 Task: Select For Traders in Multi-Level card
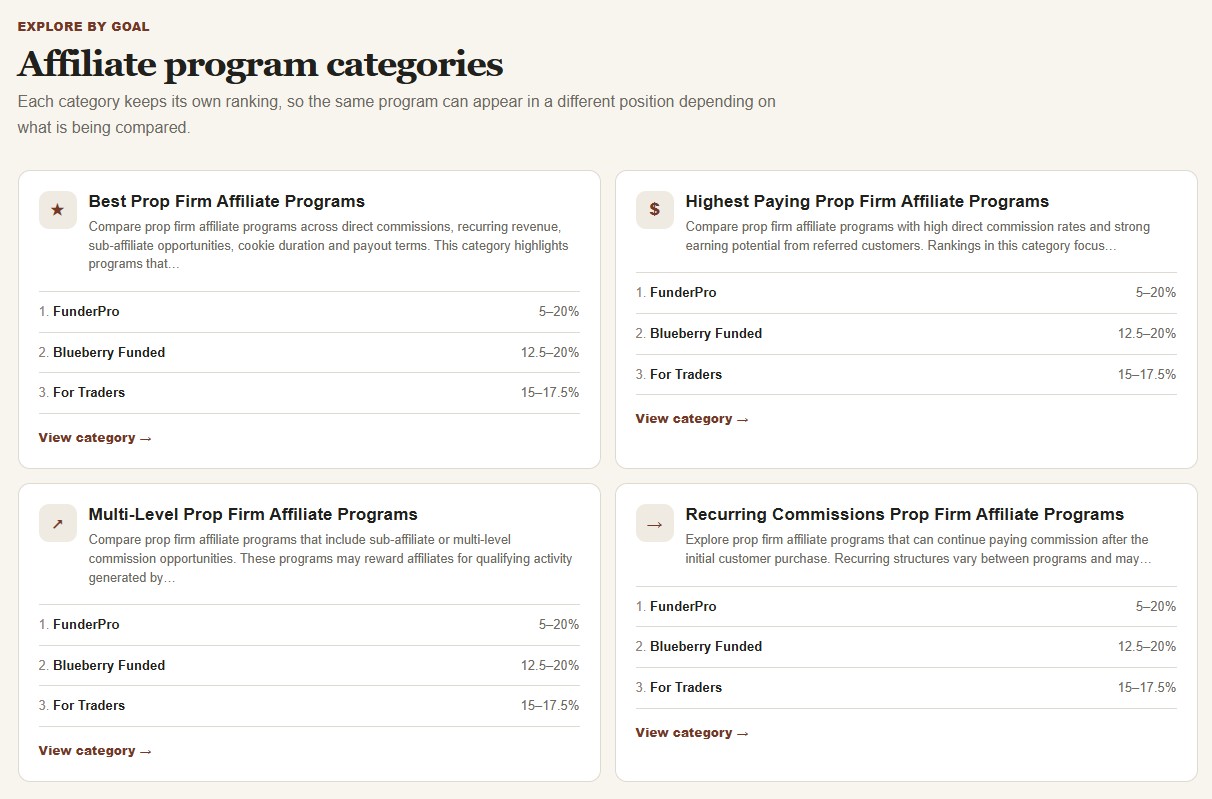89,706
